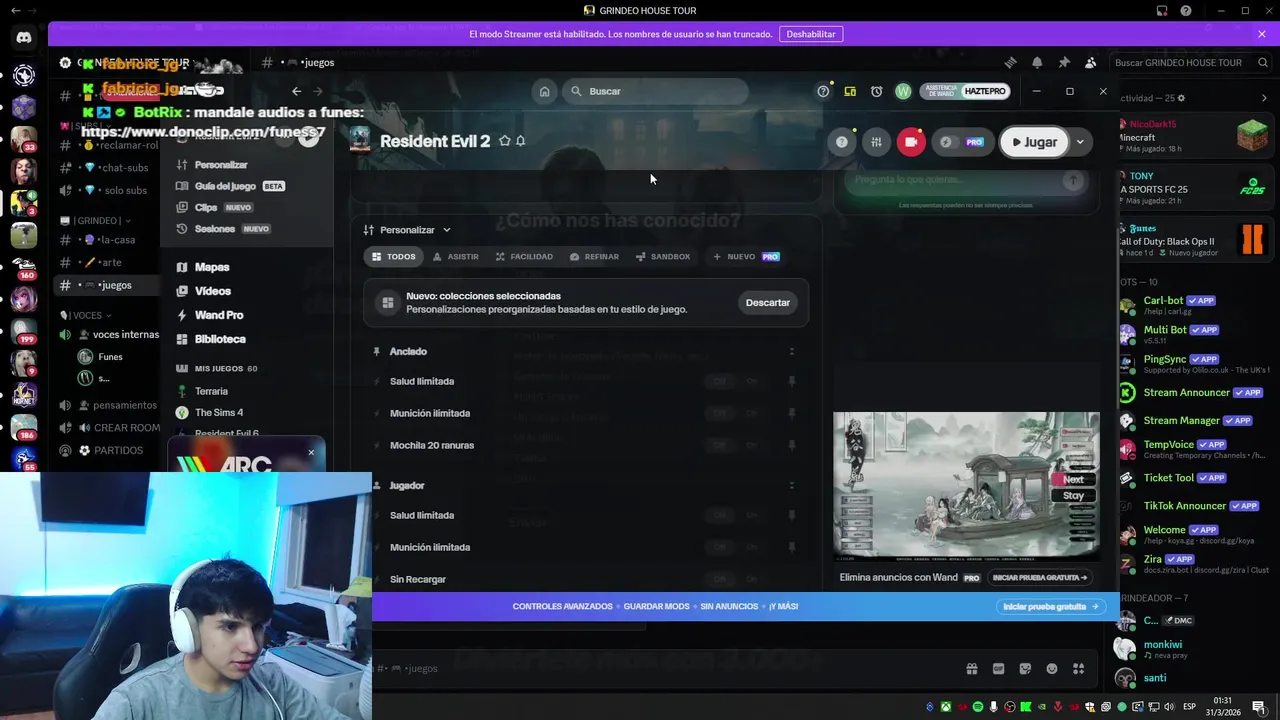Open the sliders settings icon beside record button
The width and height of the screenshot is (1280, 720).
(876, 142)
